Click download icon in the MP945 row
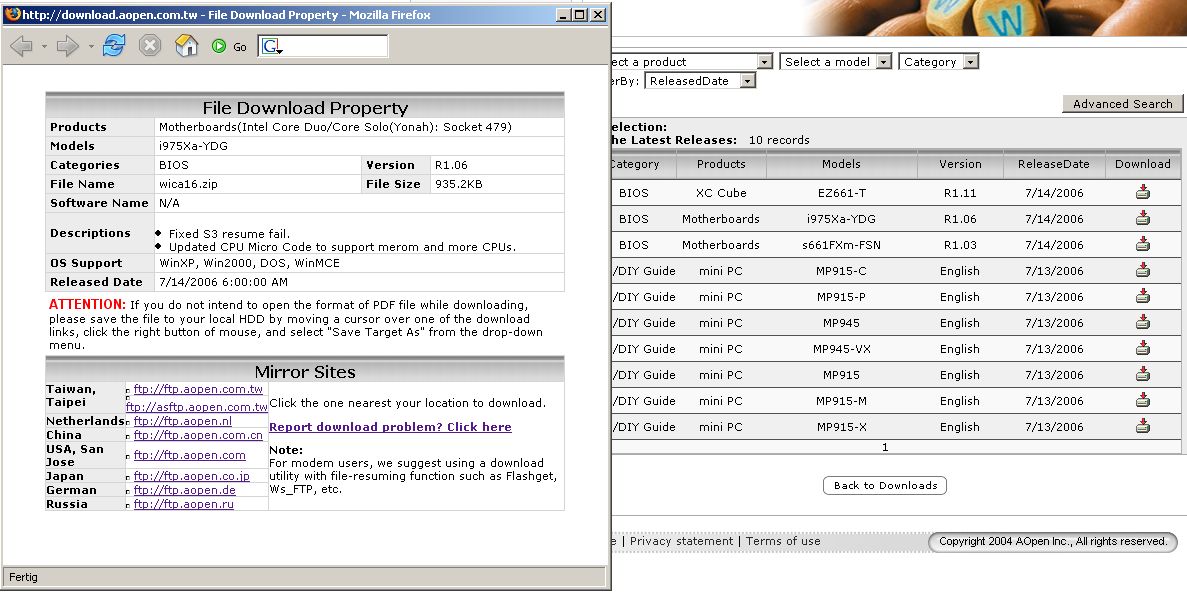This screenshot has width=1187, height=594. point(1142,322)
